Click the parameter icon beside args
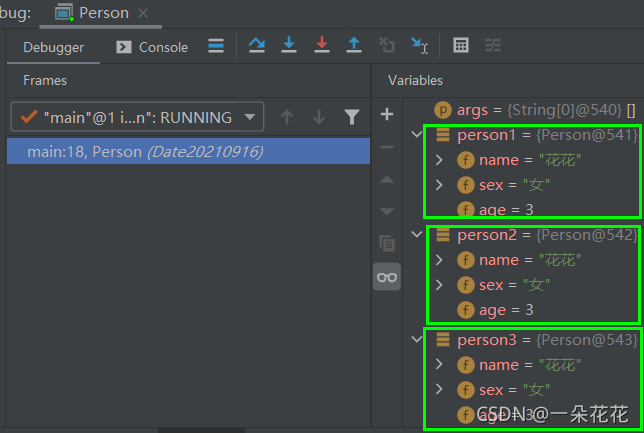 coord(443,110)
